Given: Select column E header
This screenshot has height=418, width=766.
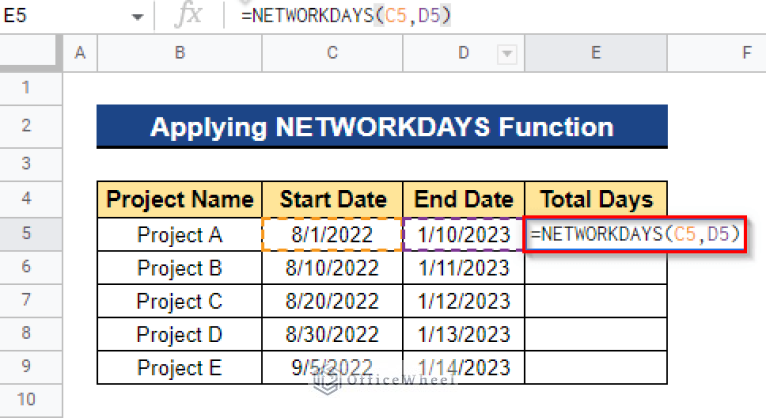Looking at the screenshot, I should [596, 53].
